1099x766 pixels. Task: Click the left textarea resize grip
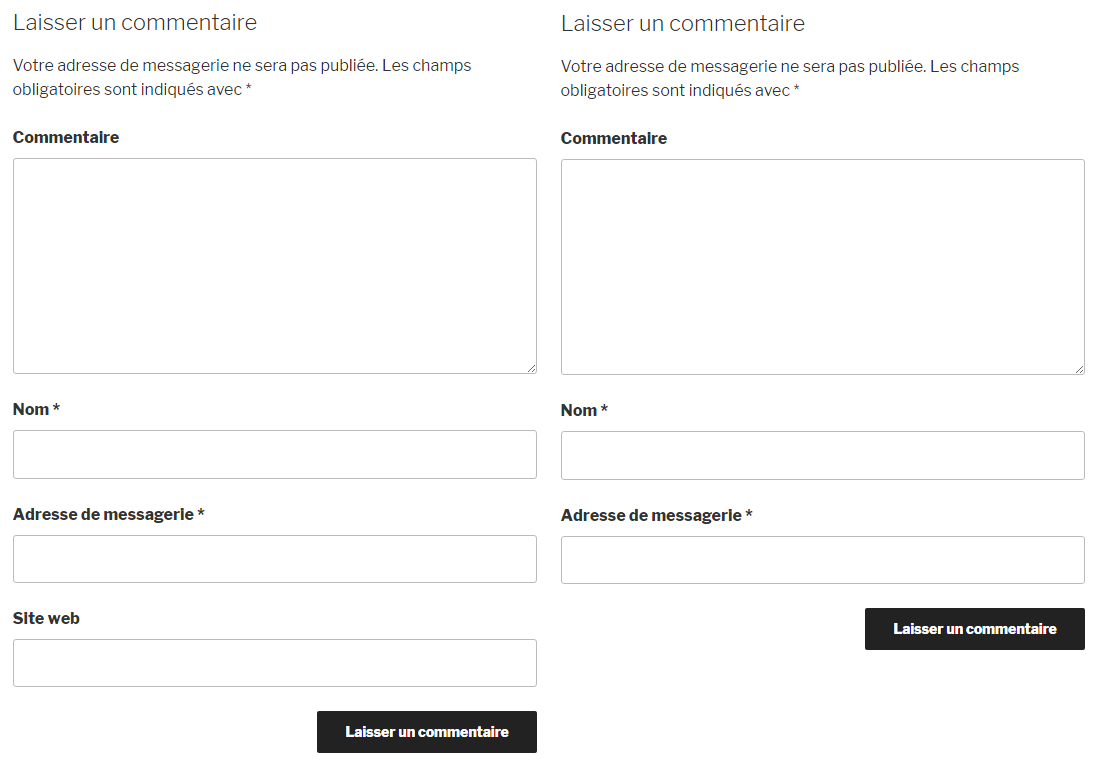[x=532, y=368]
